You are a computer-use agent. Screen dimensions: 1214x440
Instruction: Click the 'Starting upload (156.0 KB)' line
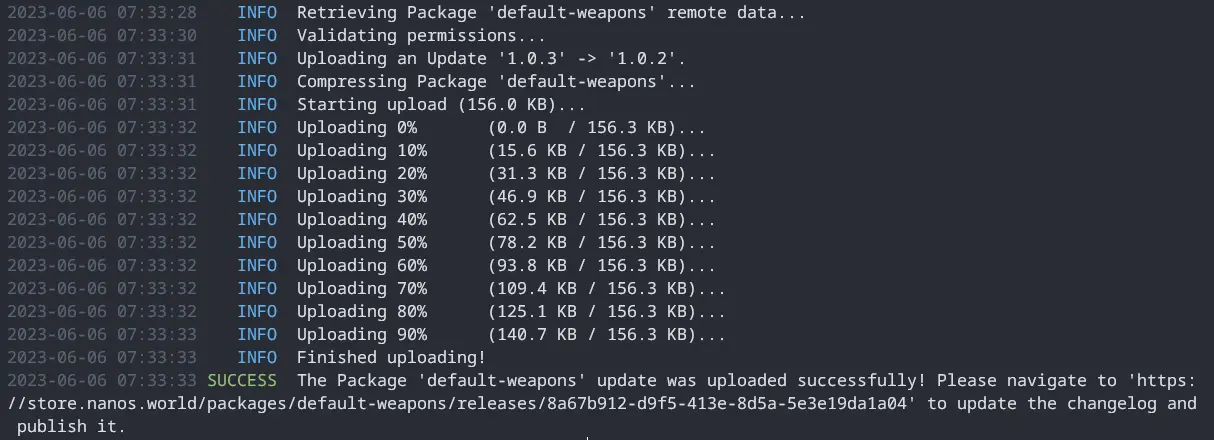coord(441,105)
